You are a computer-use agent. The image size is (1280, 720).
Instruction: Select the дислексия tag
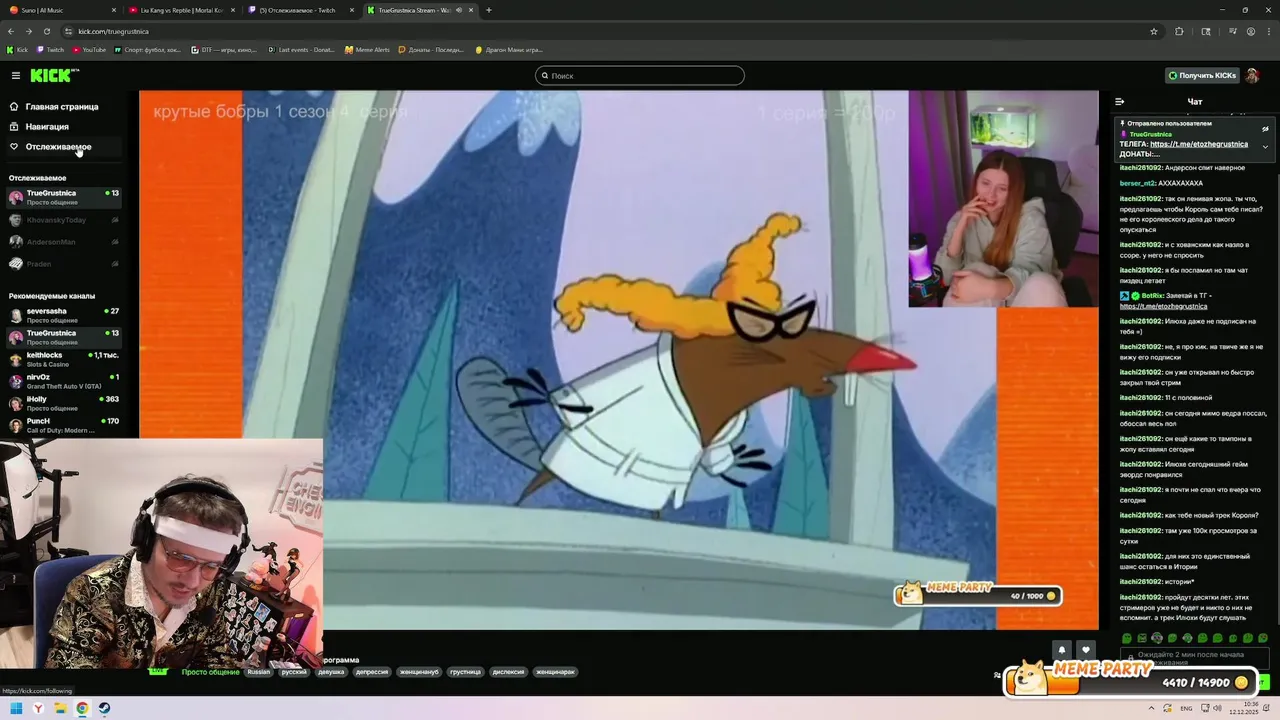(x=509, y=672)
